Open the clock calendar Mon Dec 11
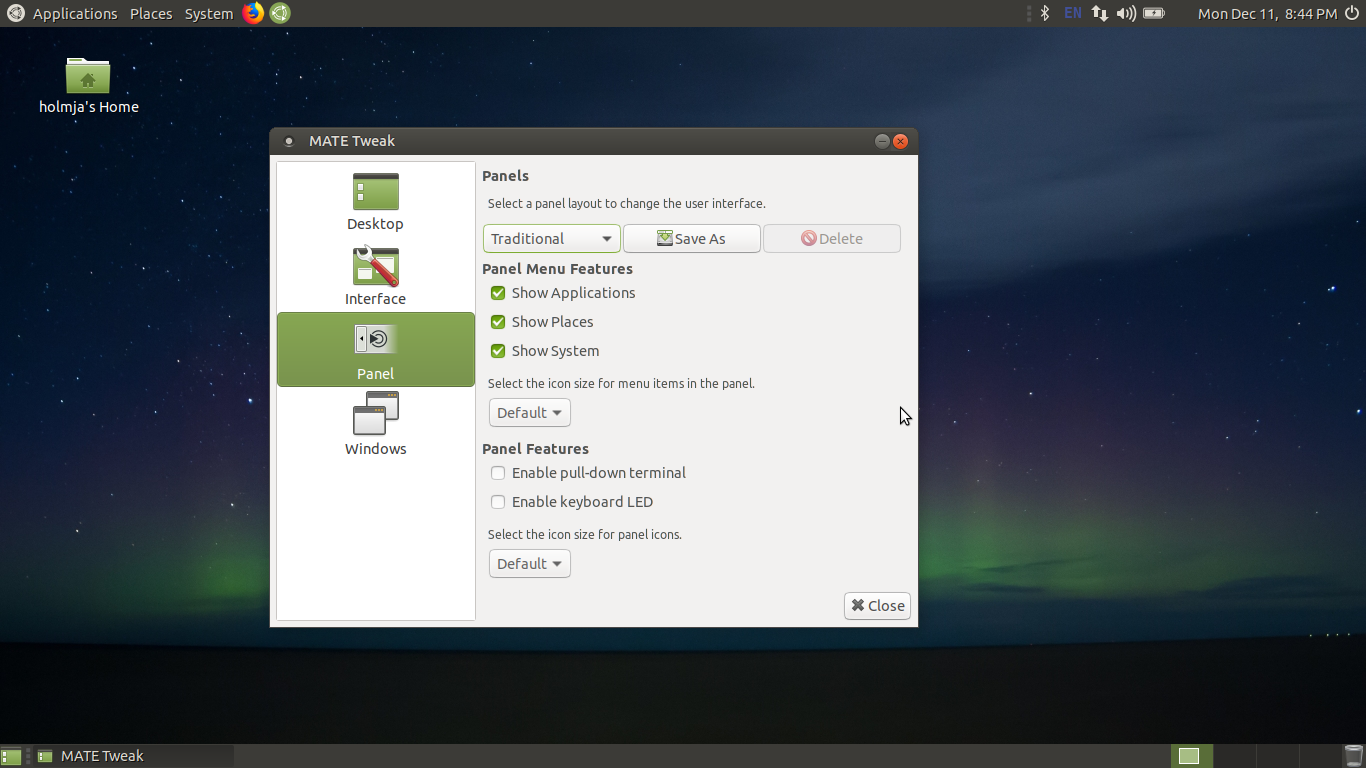 pos(1267,13)
